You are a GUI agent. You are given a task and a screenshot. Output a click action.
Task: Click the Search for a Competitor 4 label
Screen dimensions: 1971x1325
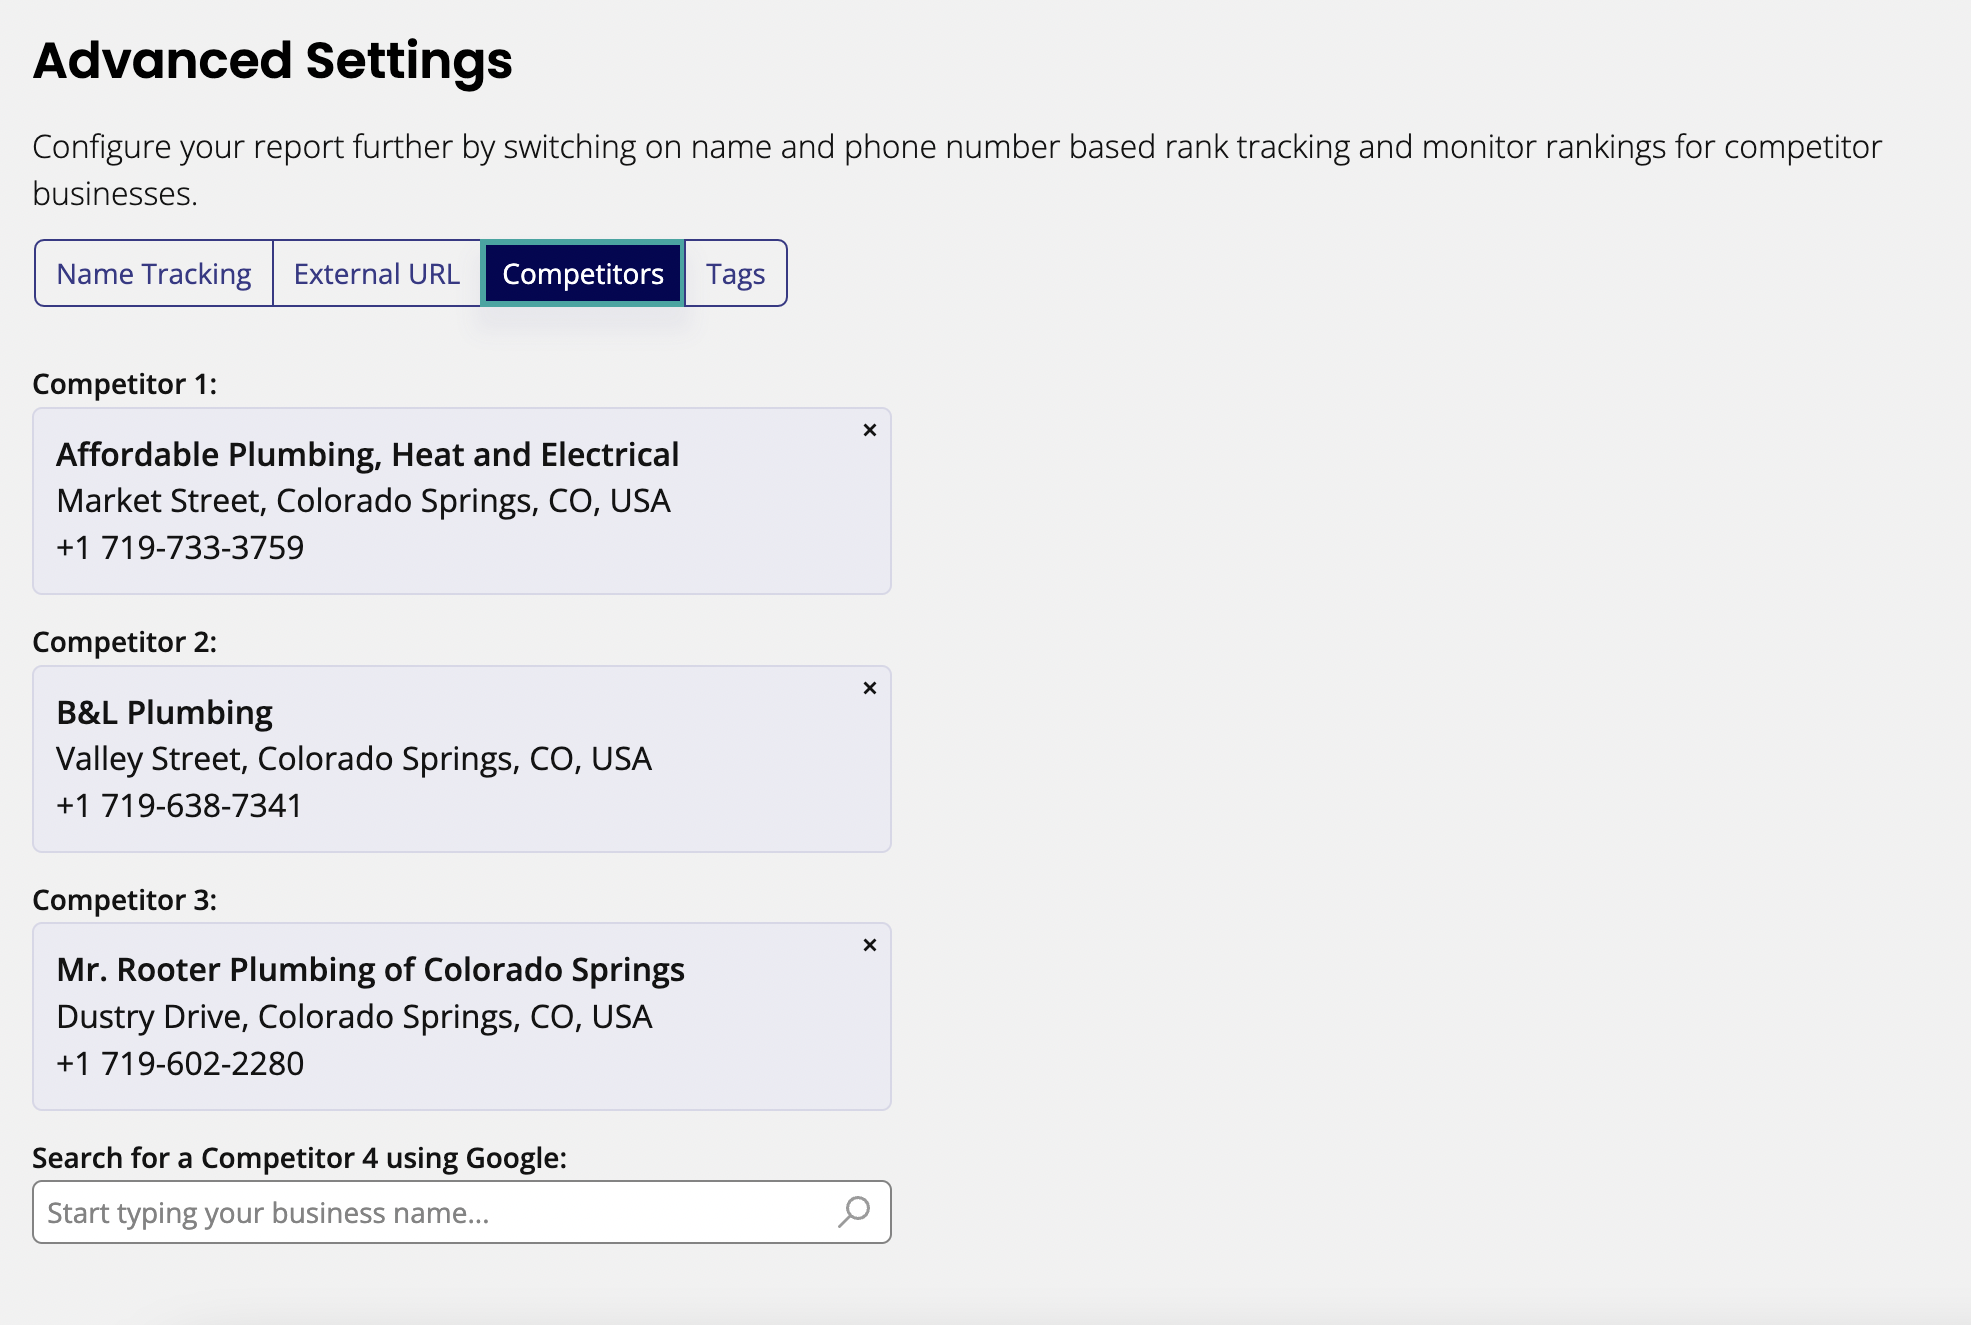tap(300, 1158)
